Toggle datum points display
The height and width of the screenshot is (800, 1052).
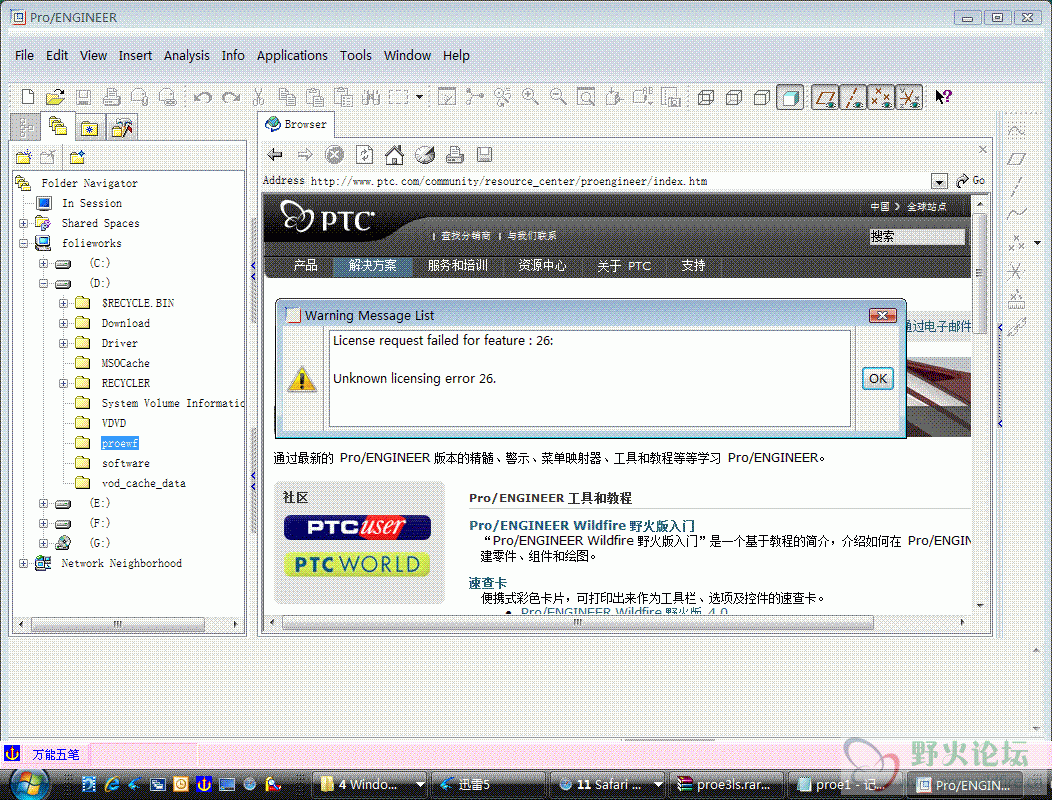point(881,97)
